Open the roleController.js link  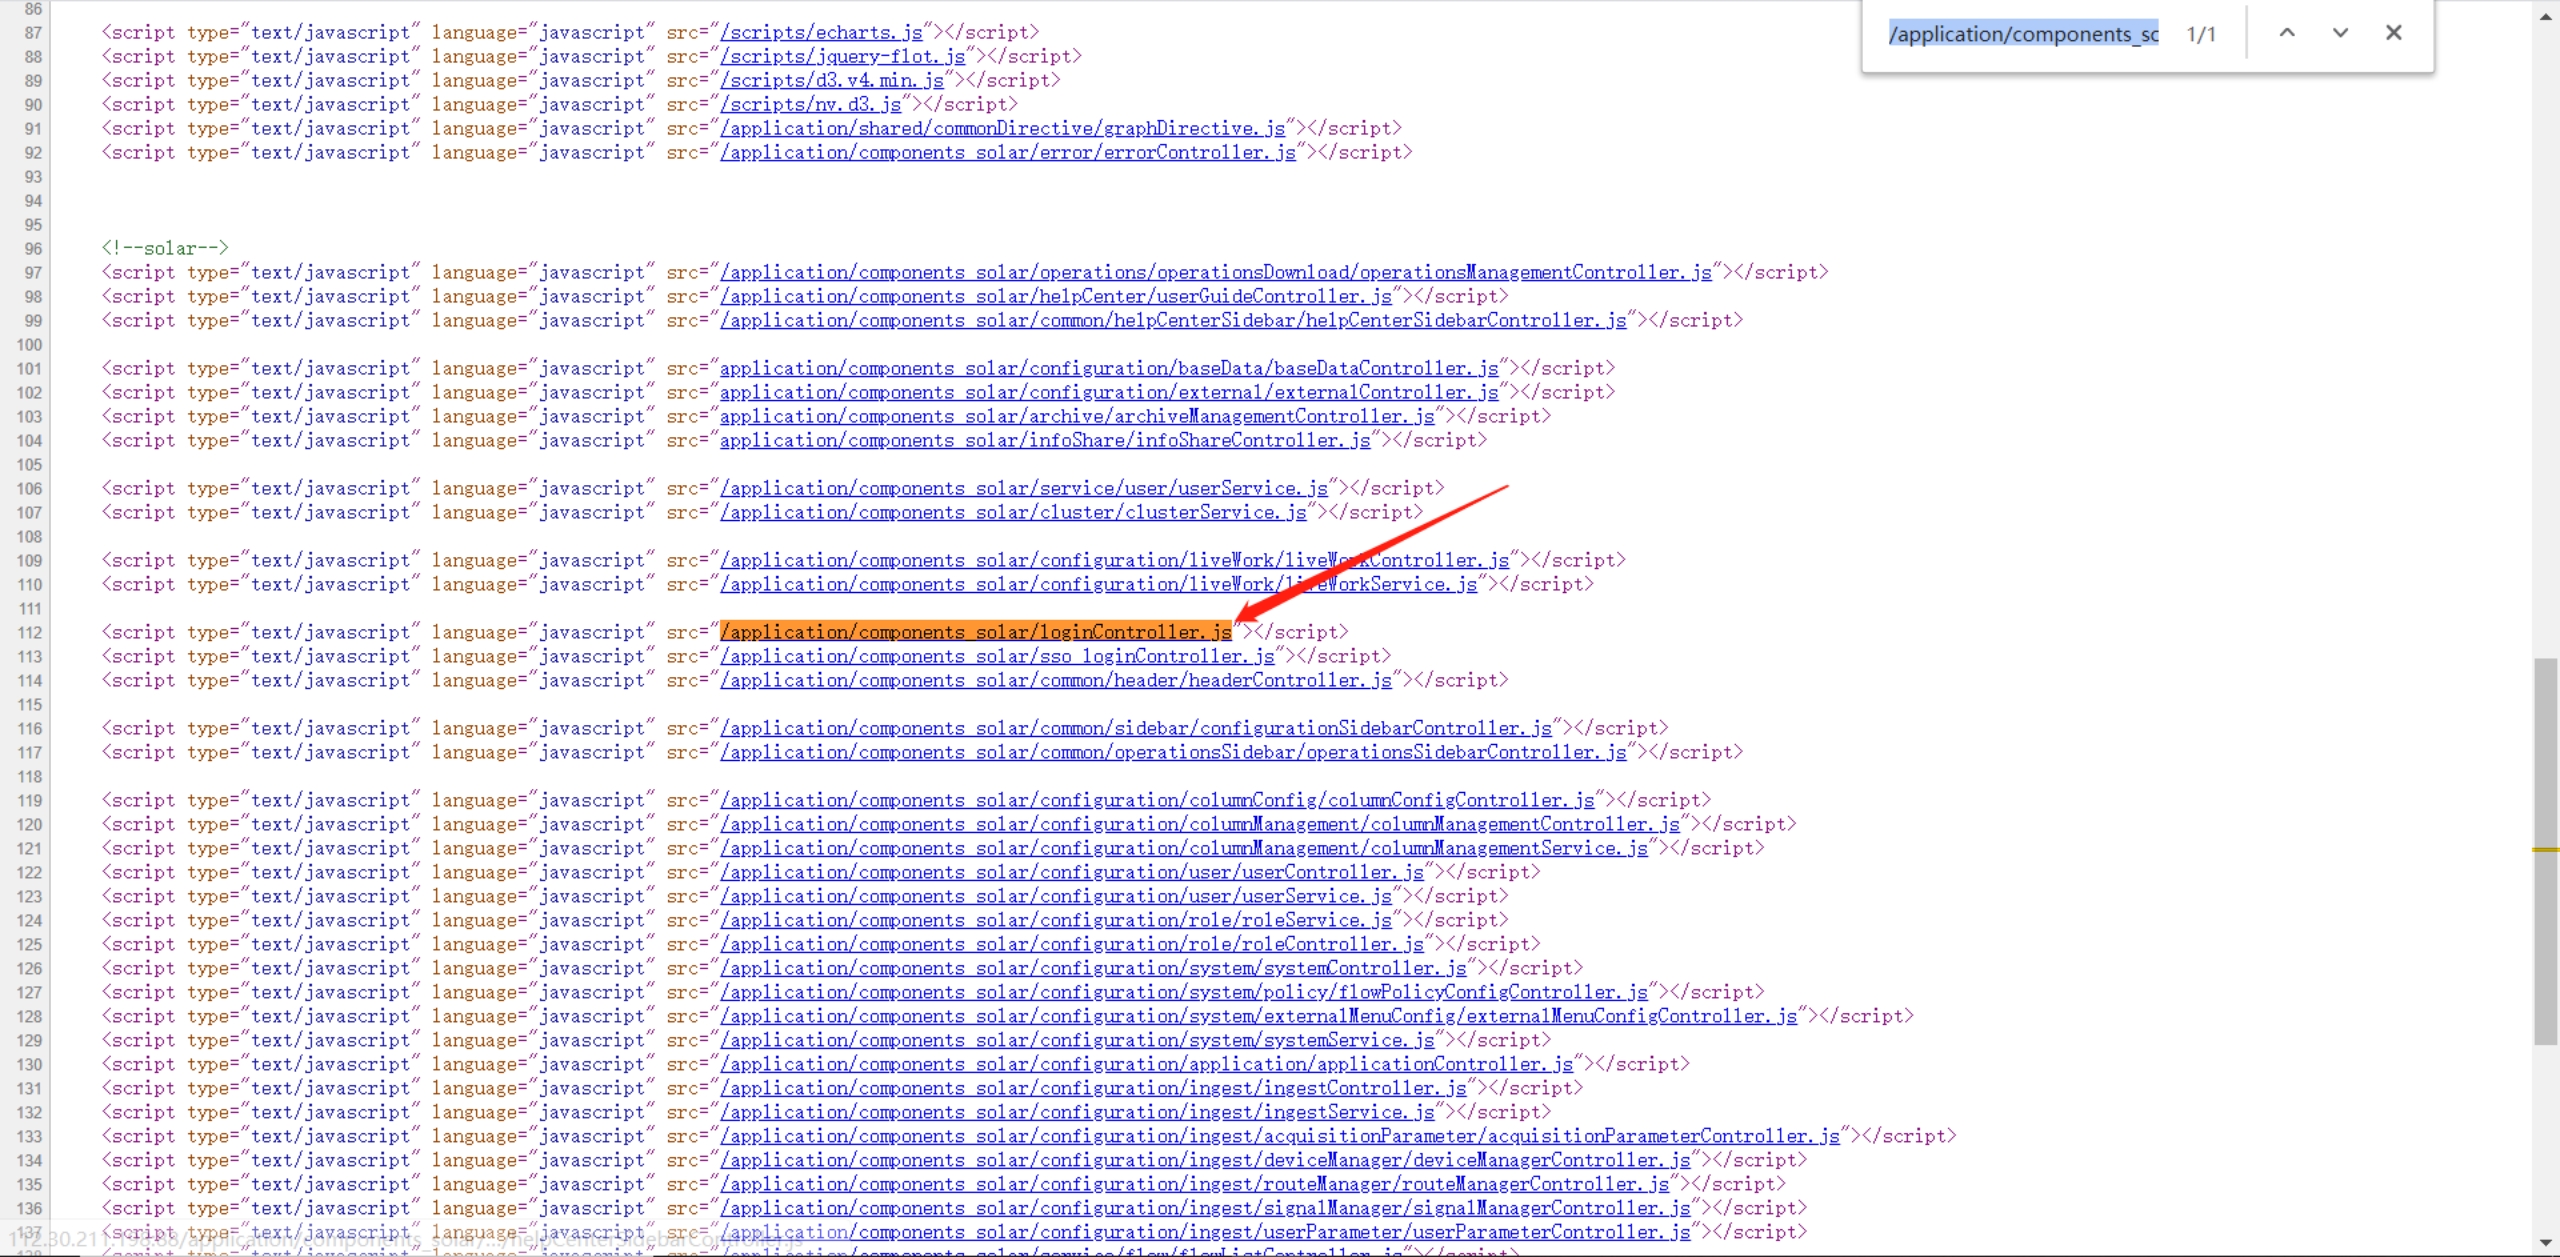point(1071,944)
